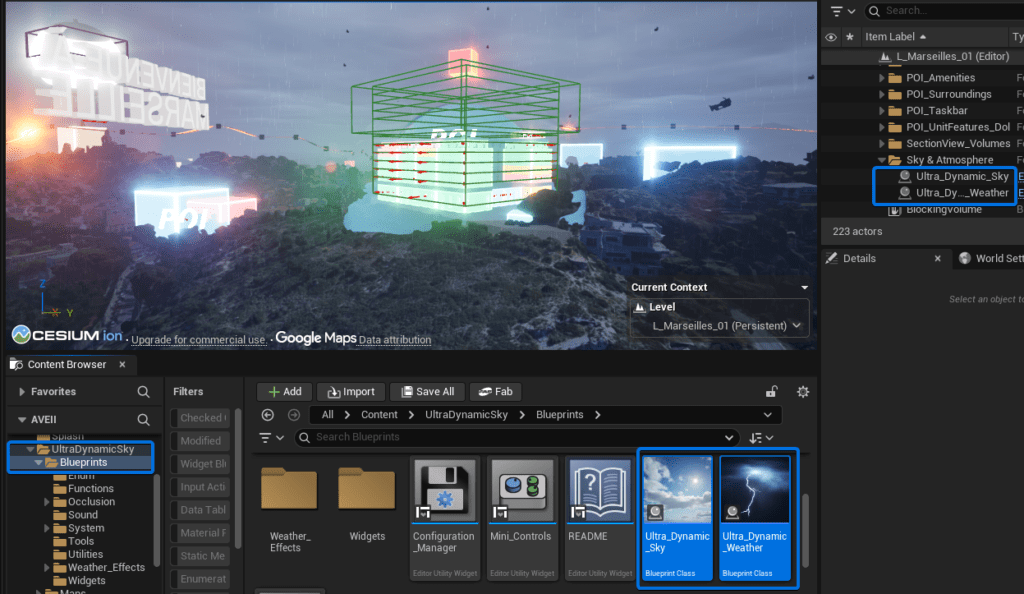This screenshot has height=594, width=1024.
Task: Enable the Modified filter
Action: pyautogui.click(x=200, y=441)
